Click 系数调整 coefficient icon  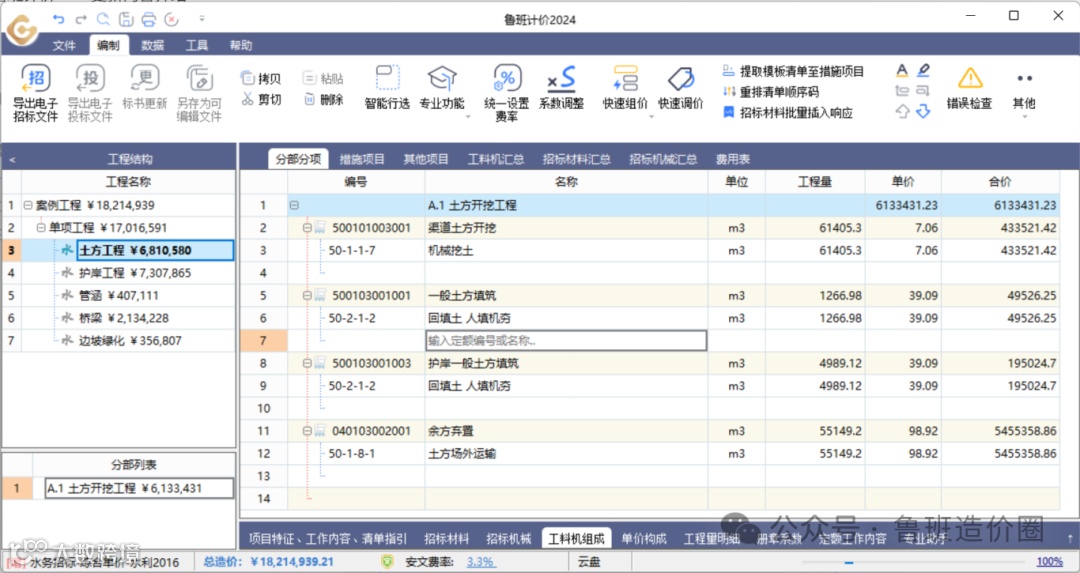pyautogui.click(x=561, y=78)
